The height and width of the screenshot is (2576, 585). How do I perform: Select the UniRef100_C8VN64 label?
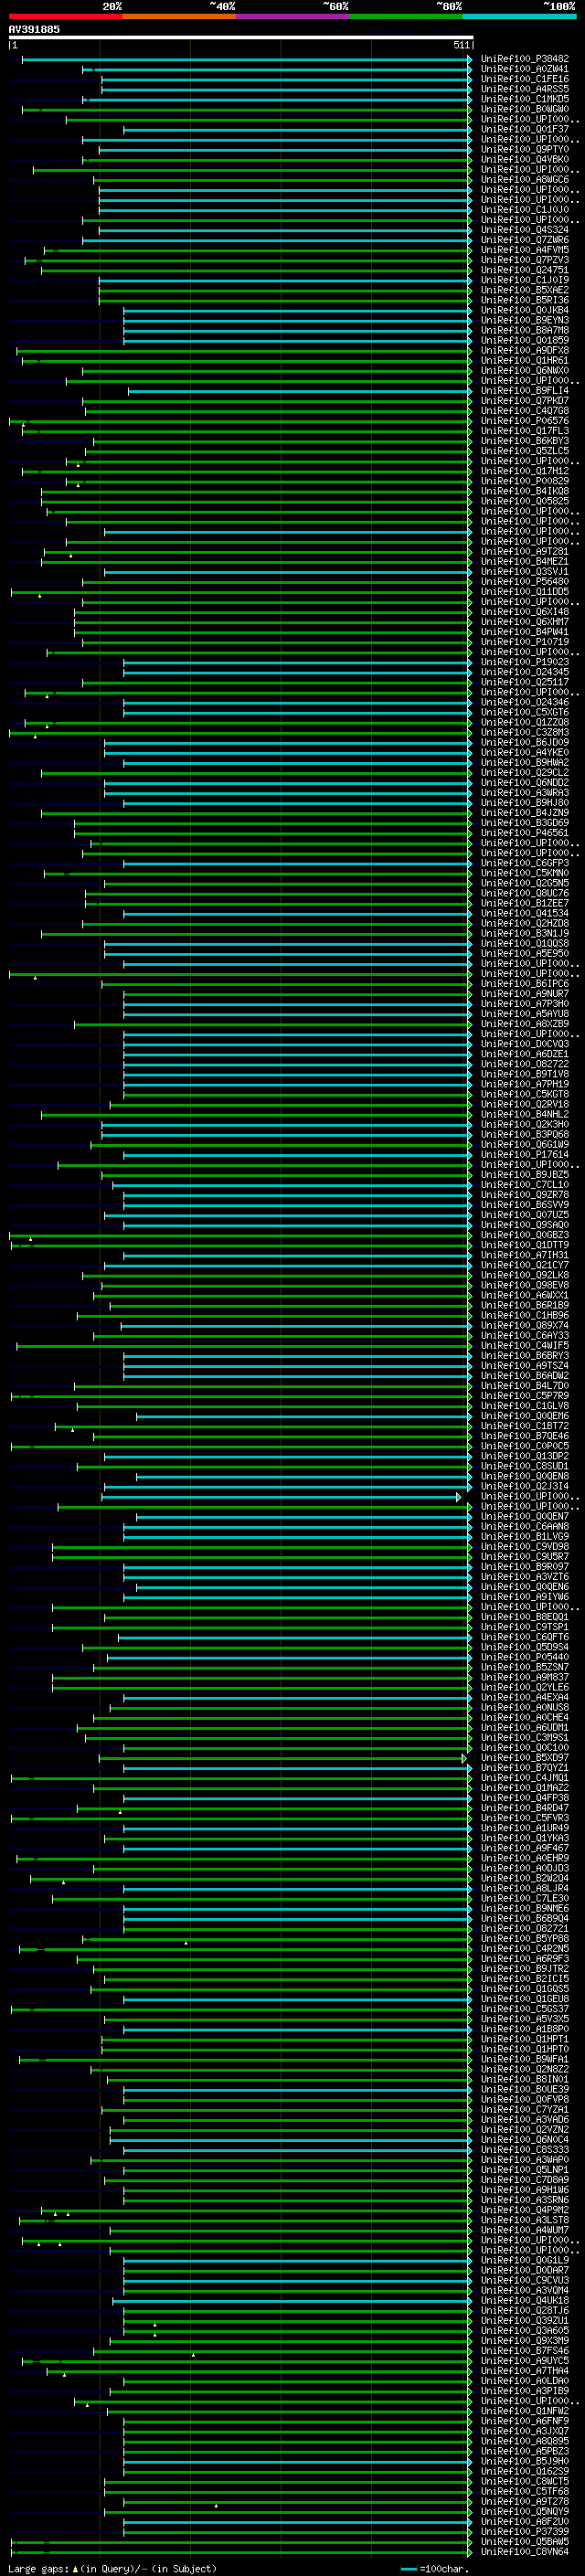coord(524,2552)
